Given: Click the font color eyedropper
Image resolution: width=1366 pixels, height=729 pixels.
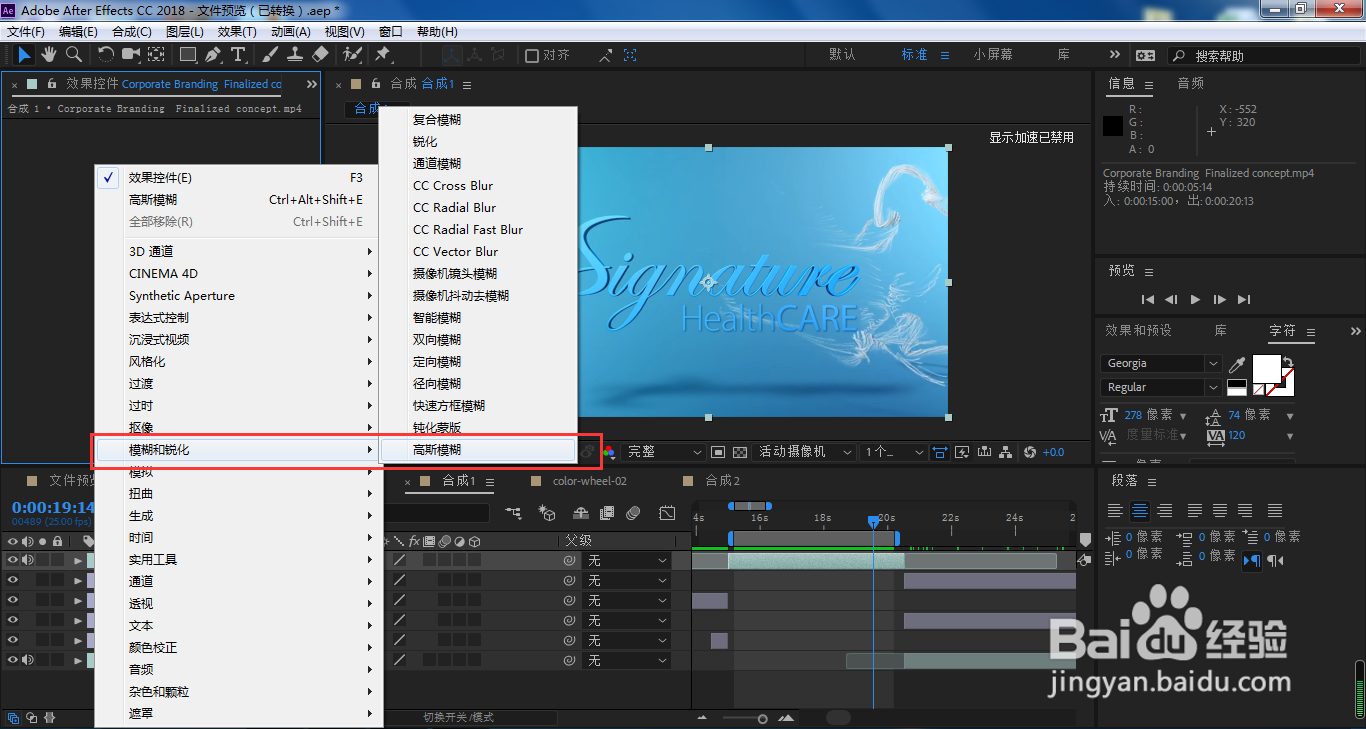Looking at the screenshot, I should coord(1237,364).
